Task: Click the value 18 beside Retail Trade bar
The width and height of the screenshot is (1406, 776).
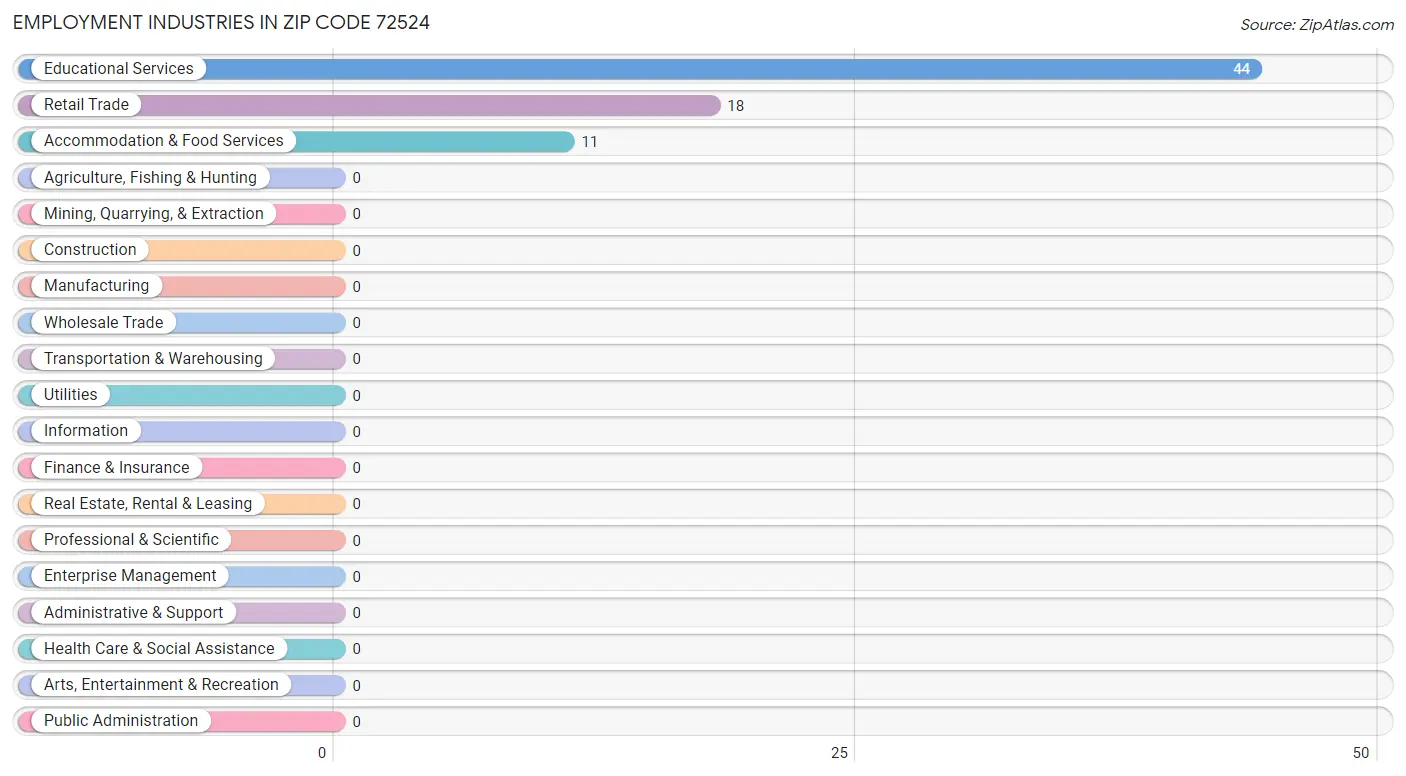Action: pos(736,106)
